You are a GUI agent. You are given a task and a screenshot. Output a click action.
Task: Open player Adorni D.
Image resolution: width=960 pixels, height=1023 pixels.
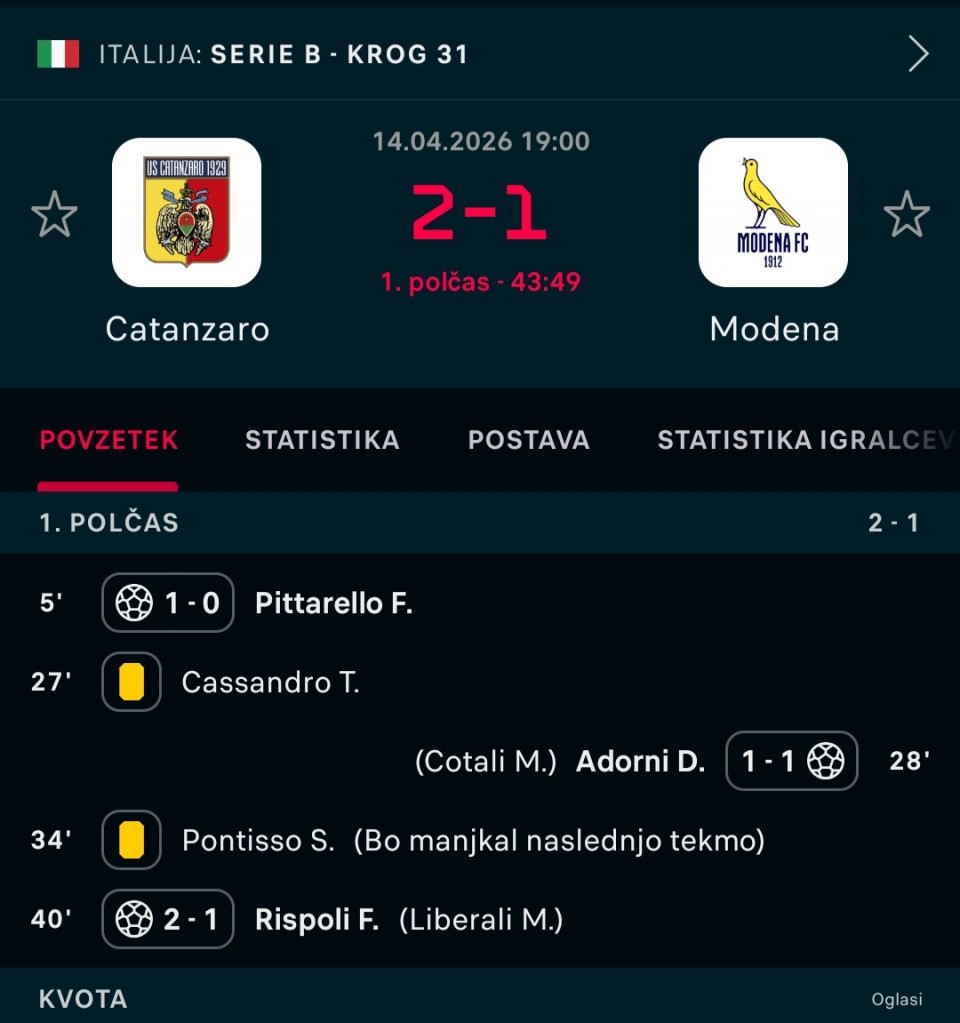pyautogui.click(x=640, y=762)
